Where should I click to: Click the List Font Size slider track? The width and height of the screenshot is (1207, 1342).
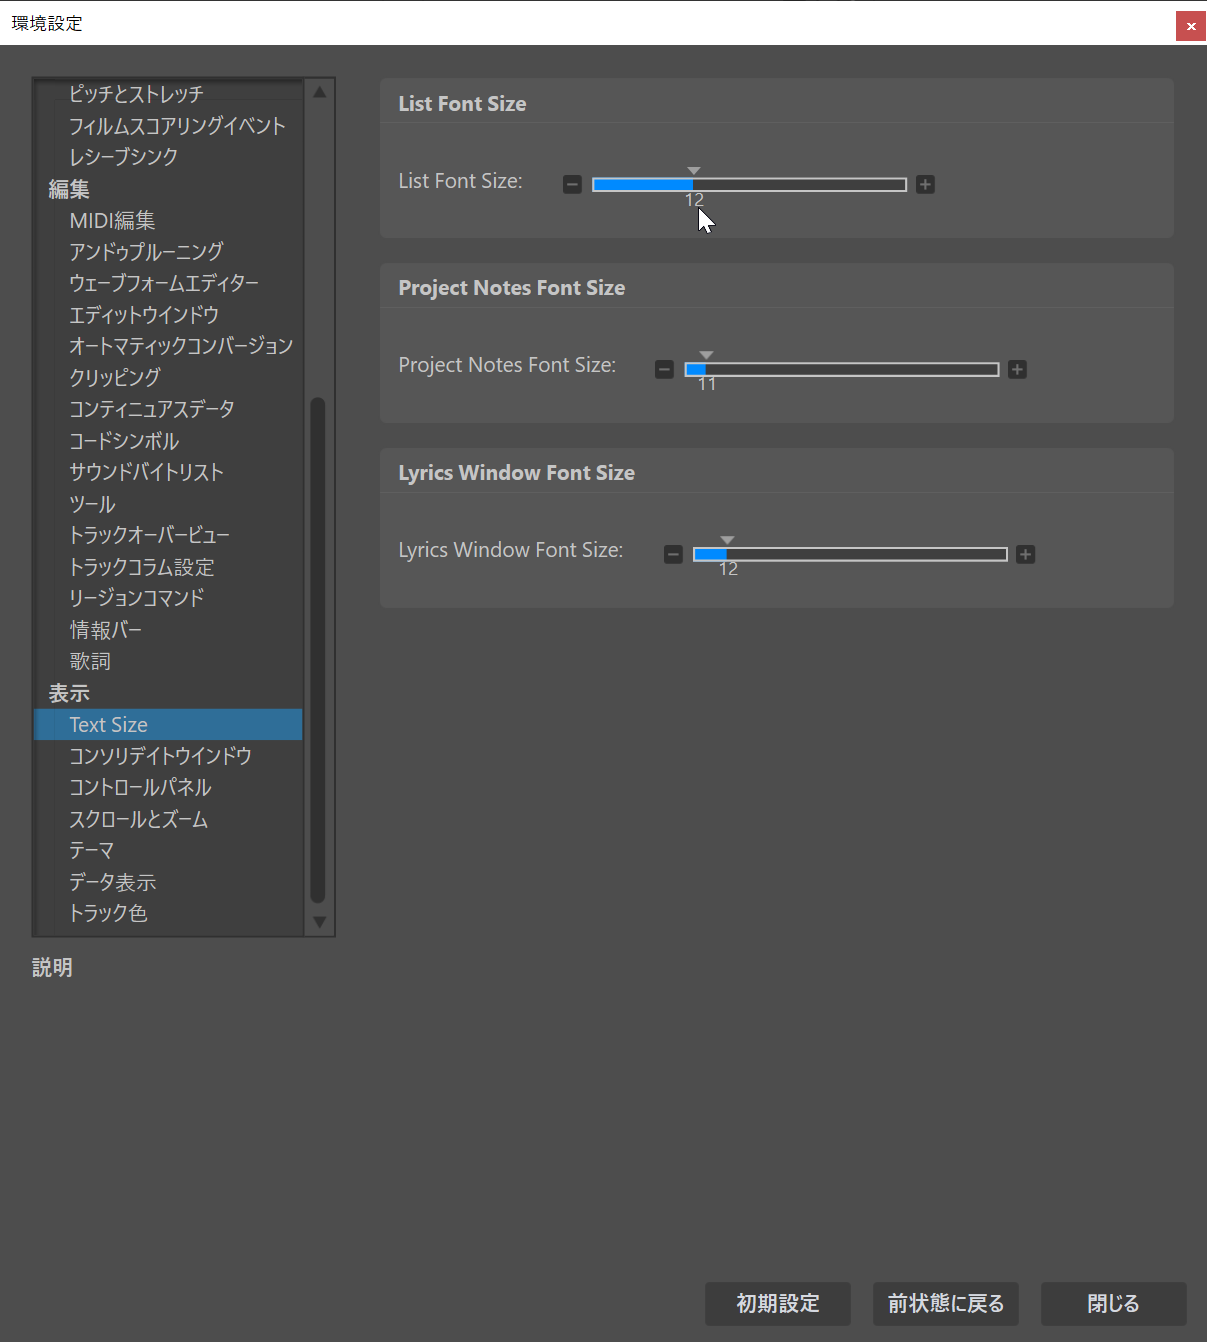point(749,184)
